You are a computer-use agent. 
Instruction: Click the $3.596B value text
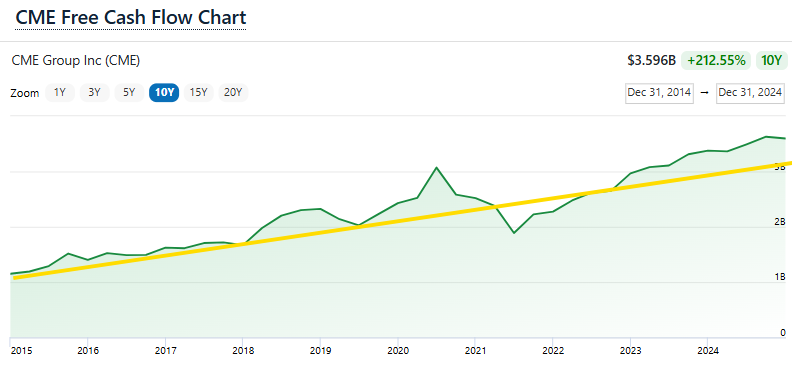tap(652, 61)
